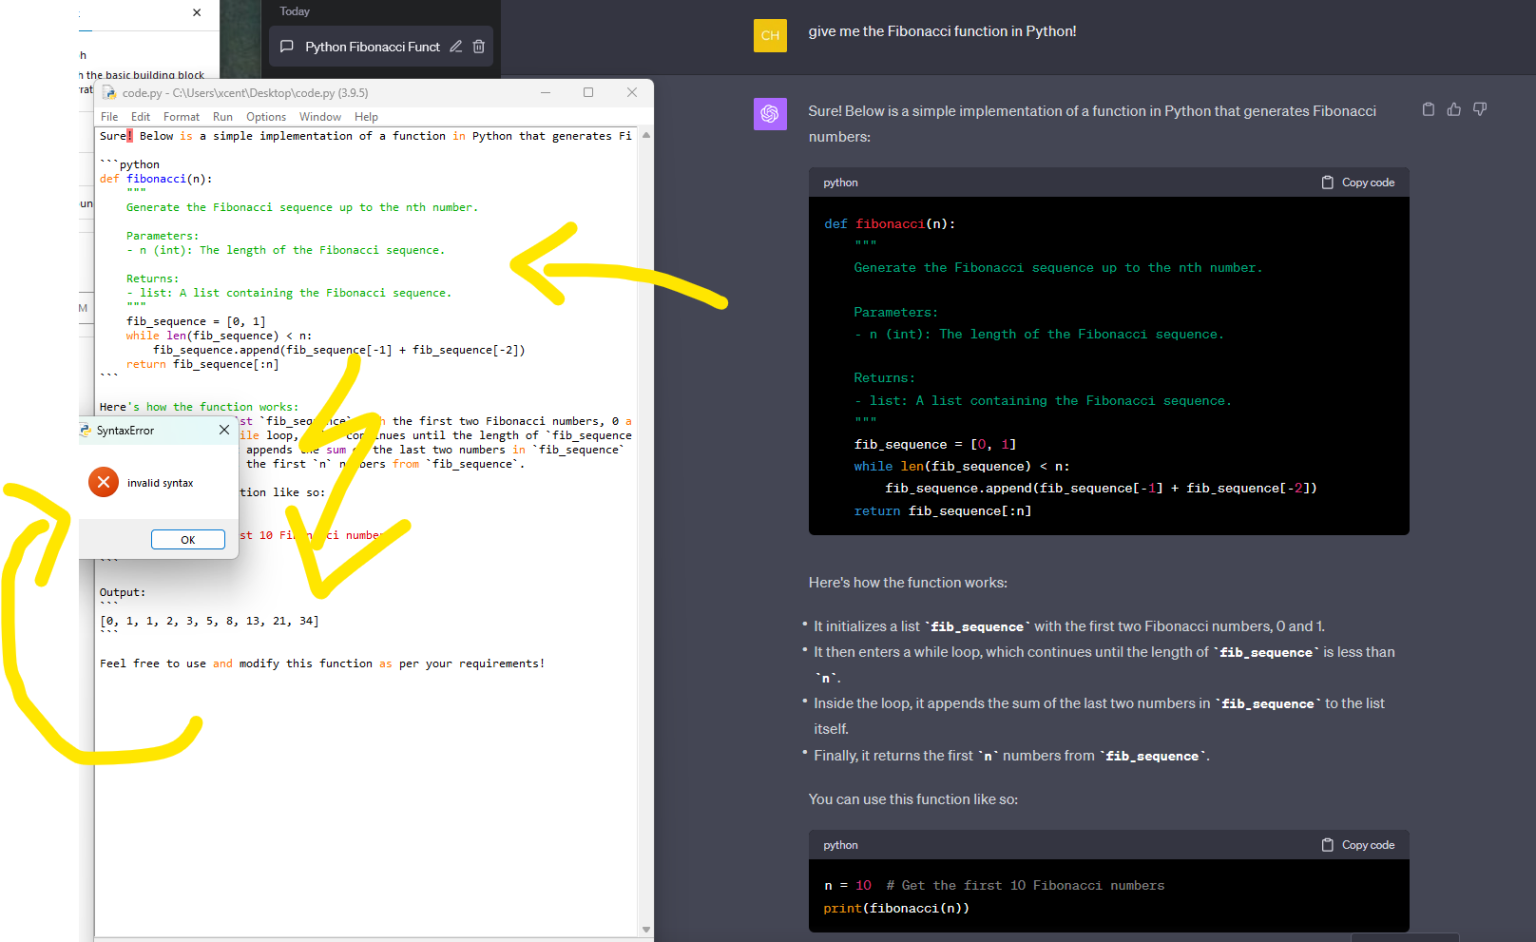Open the Options menu in IDLE
Image resolution: width=1536 pixels, height=942 pixels.
(x=266, y=116)
